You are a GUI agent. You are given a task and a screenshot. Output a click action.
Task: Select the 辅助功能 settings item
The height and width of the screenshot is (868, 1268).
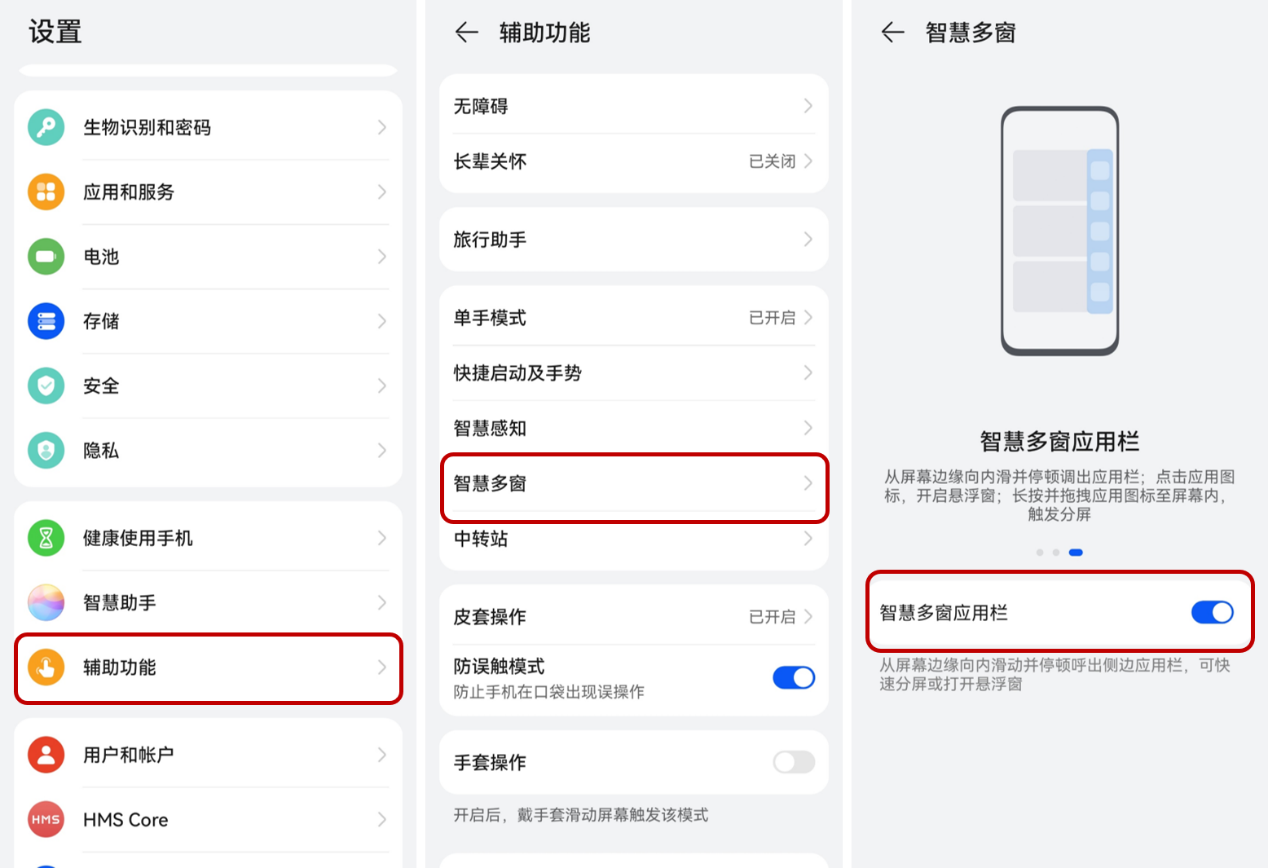[208, 667]
